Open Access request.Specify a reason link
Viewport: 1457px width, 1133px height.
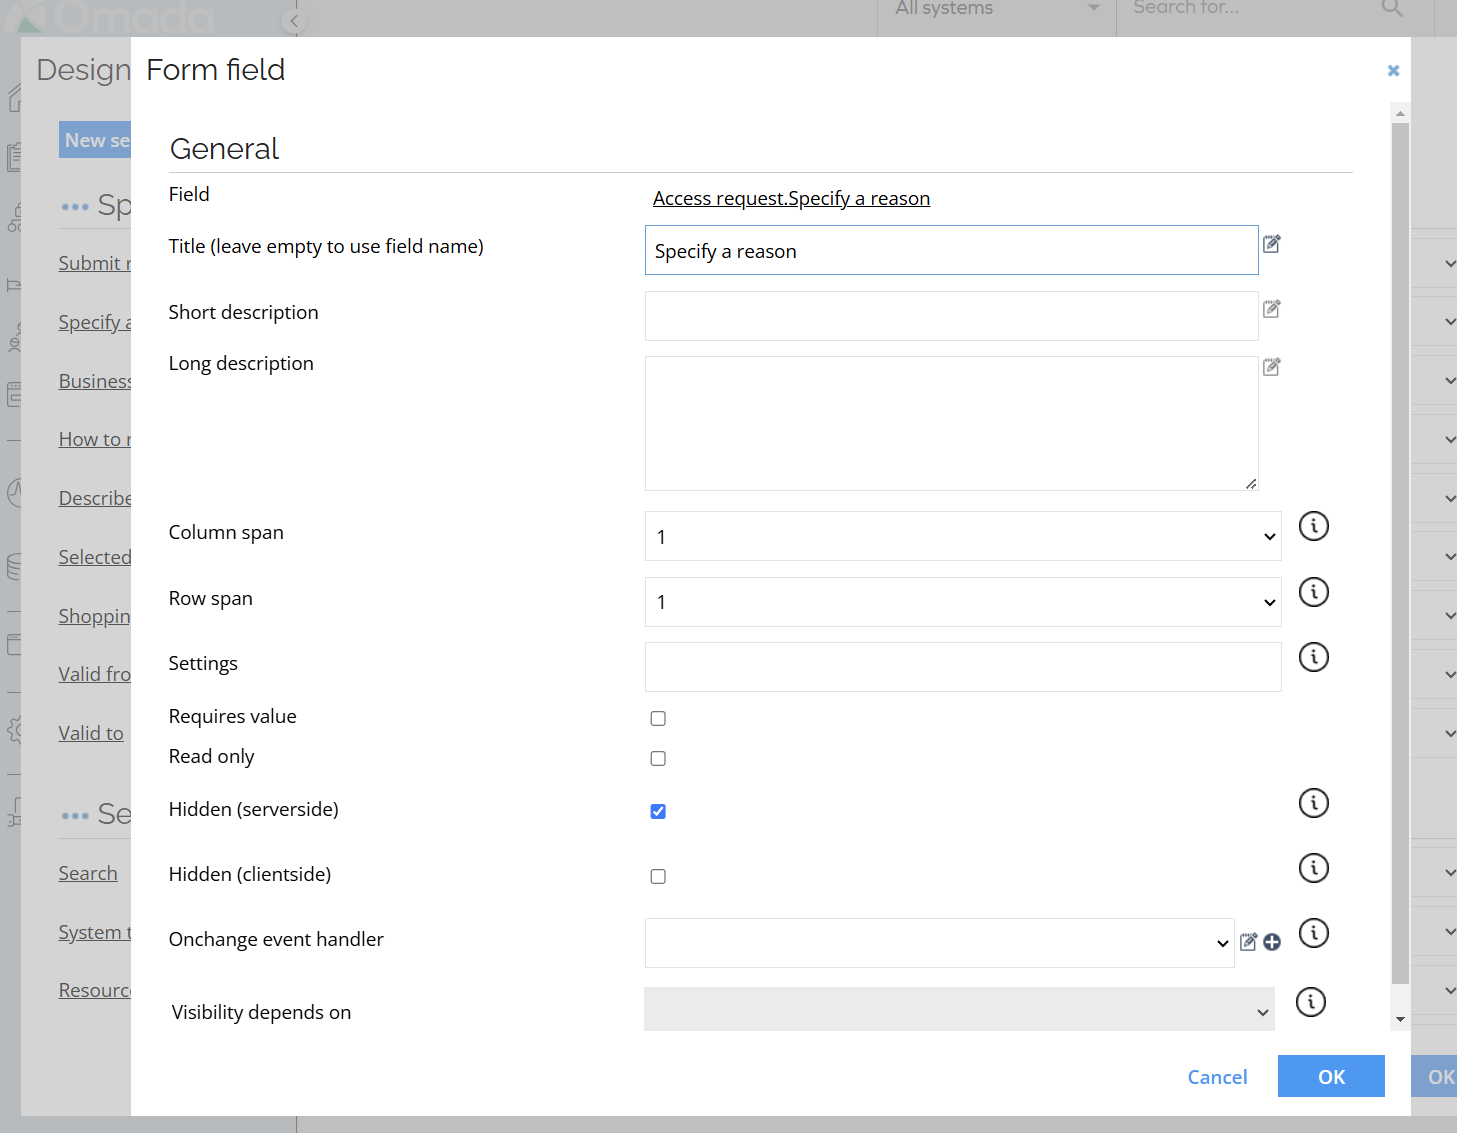pos(791,198)
